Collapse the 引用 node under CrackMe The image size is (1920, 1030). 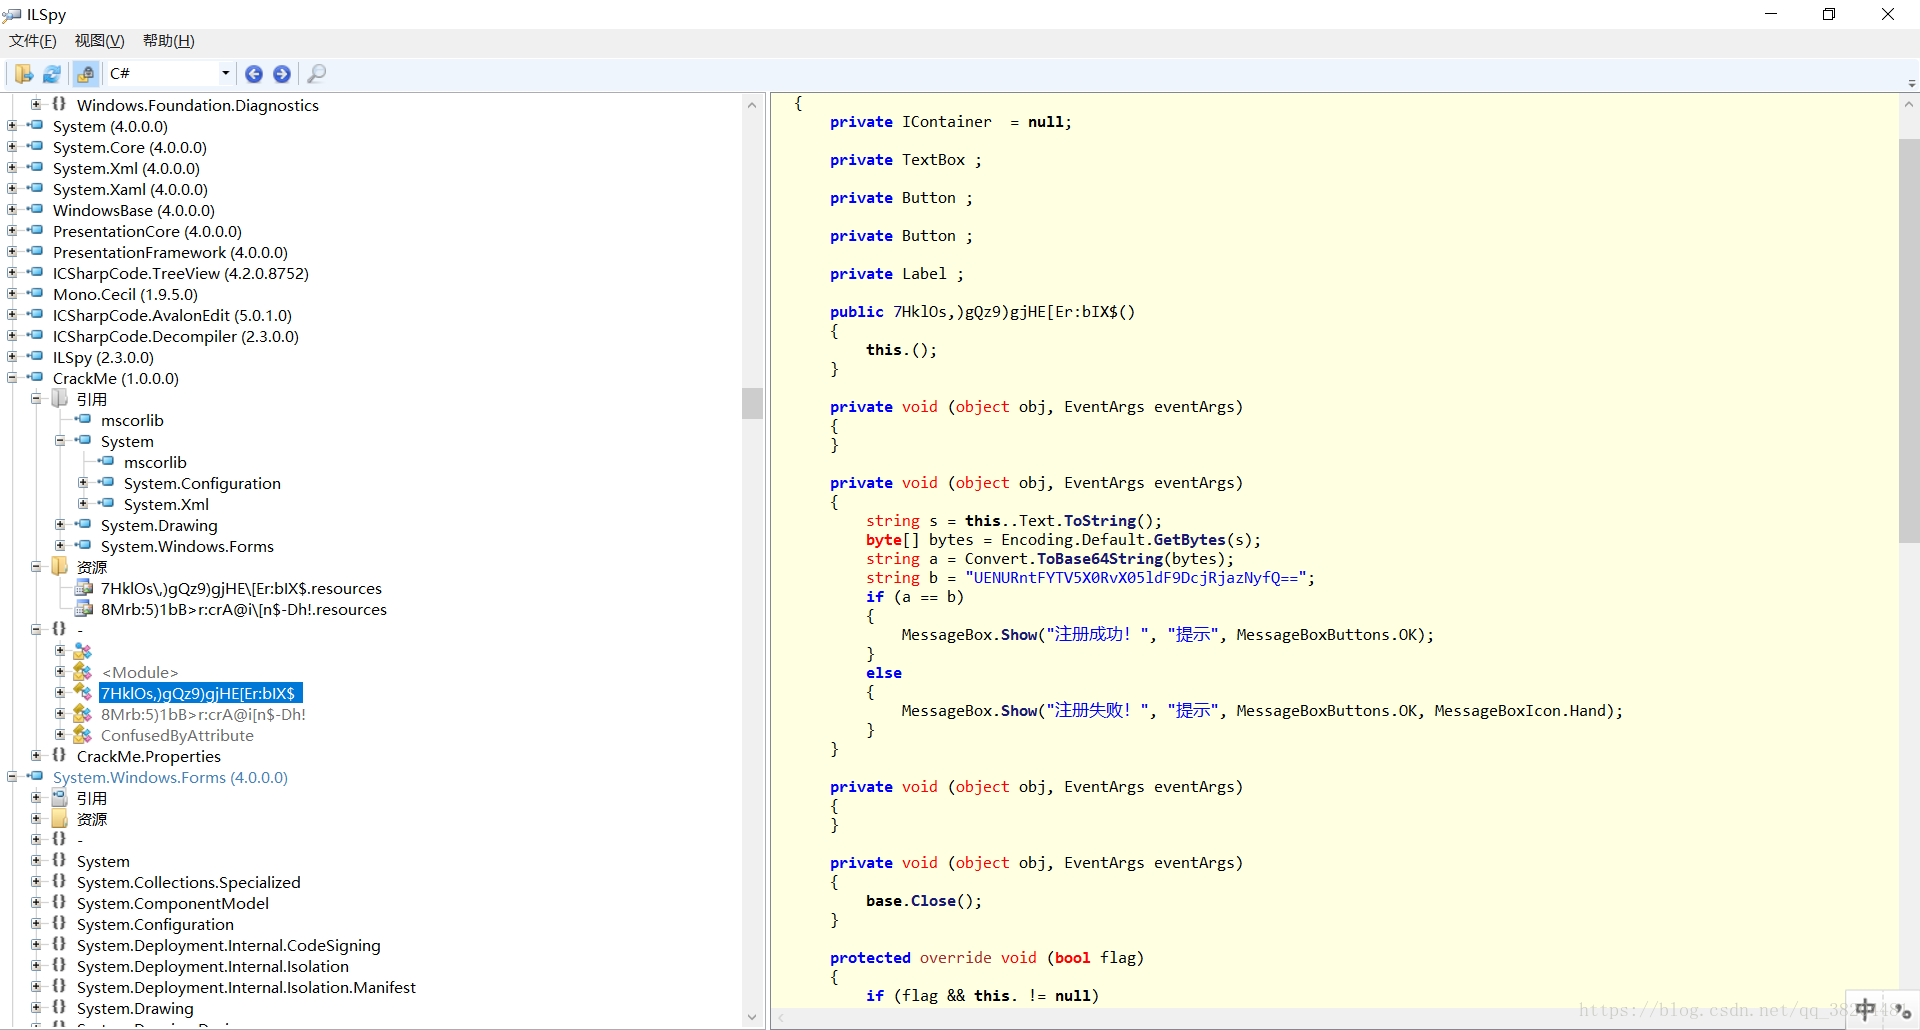[x=36, y=399]
